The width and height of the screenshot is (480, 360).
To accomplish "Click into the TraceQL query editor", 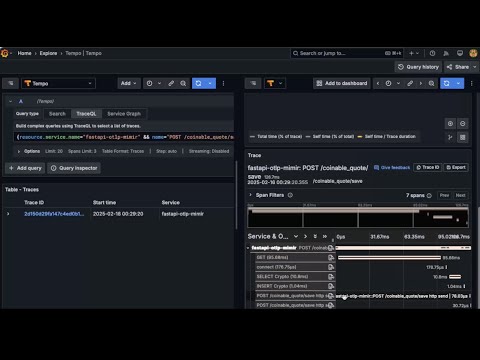I will click(x=124, y=137).
